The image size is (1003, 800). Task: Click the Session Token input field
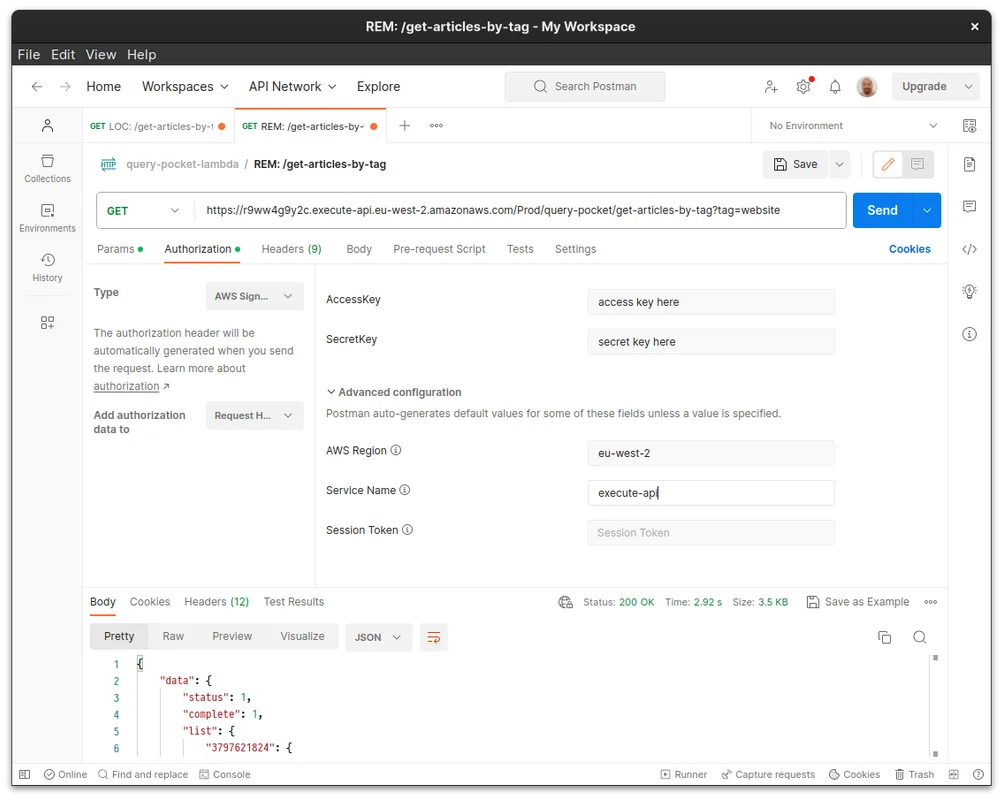pos(710,533)
